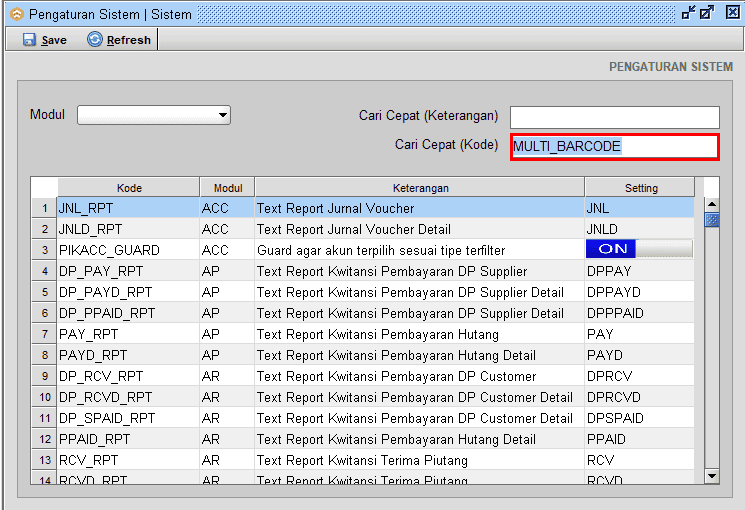Click the AR module cell in row 12

(x=227, y=439)
